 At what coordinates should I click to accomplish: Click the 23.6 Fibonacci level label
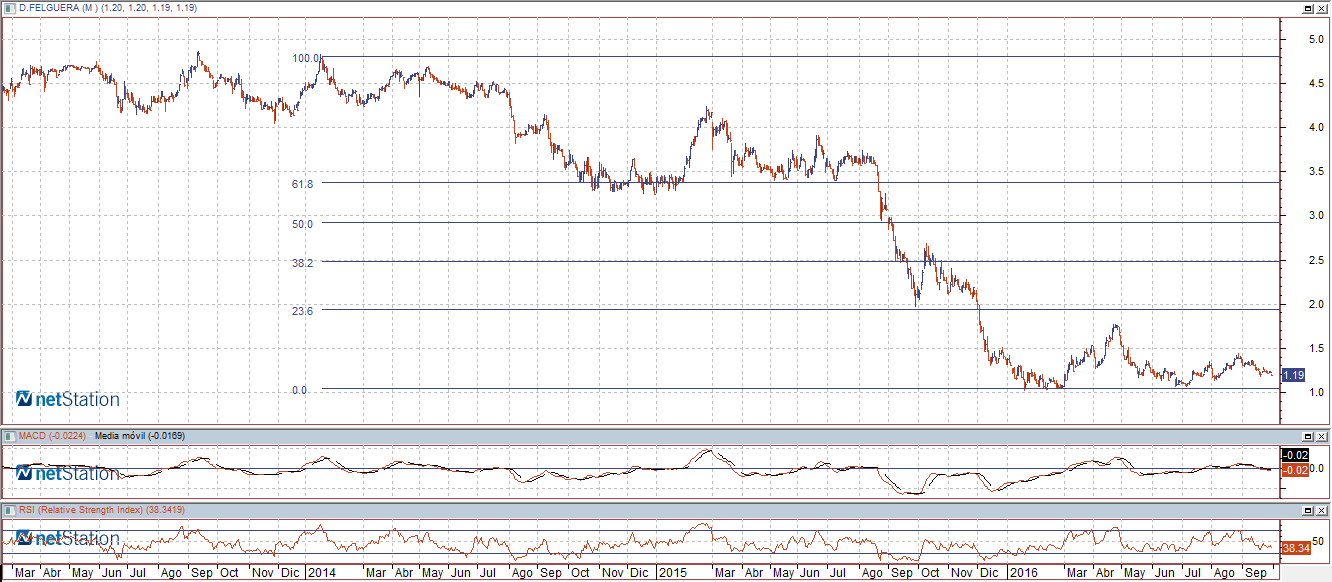(303, 311)
